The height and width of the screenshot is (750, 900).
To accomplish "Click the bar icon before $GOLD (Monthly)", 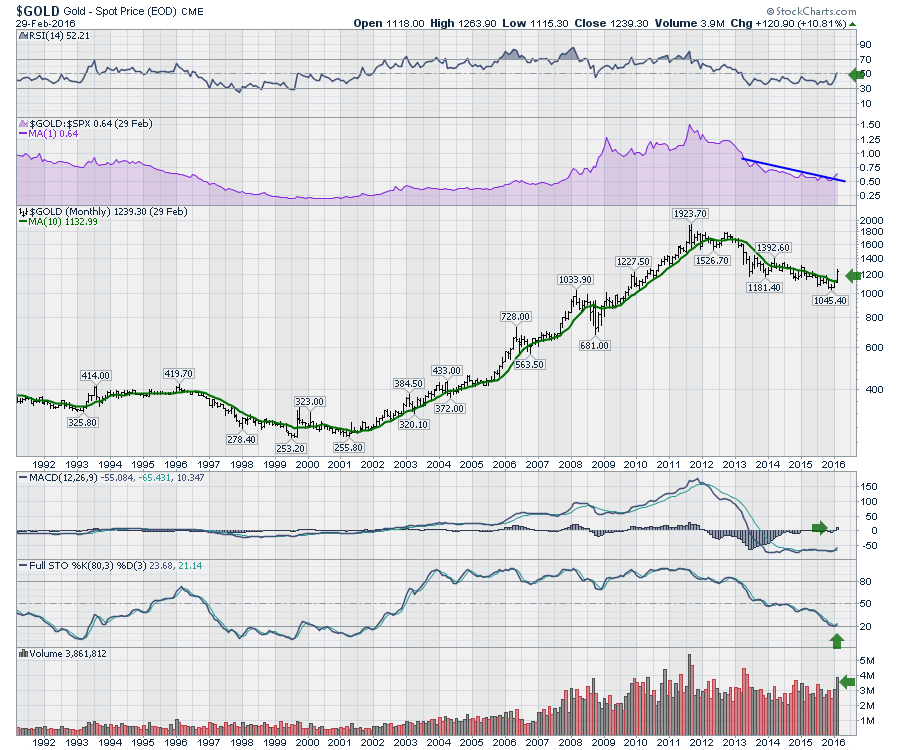I will pos(24,212).
